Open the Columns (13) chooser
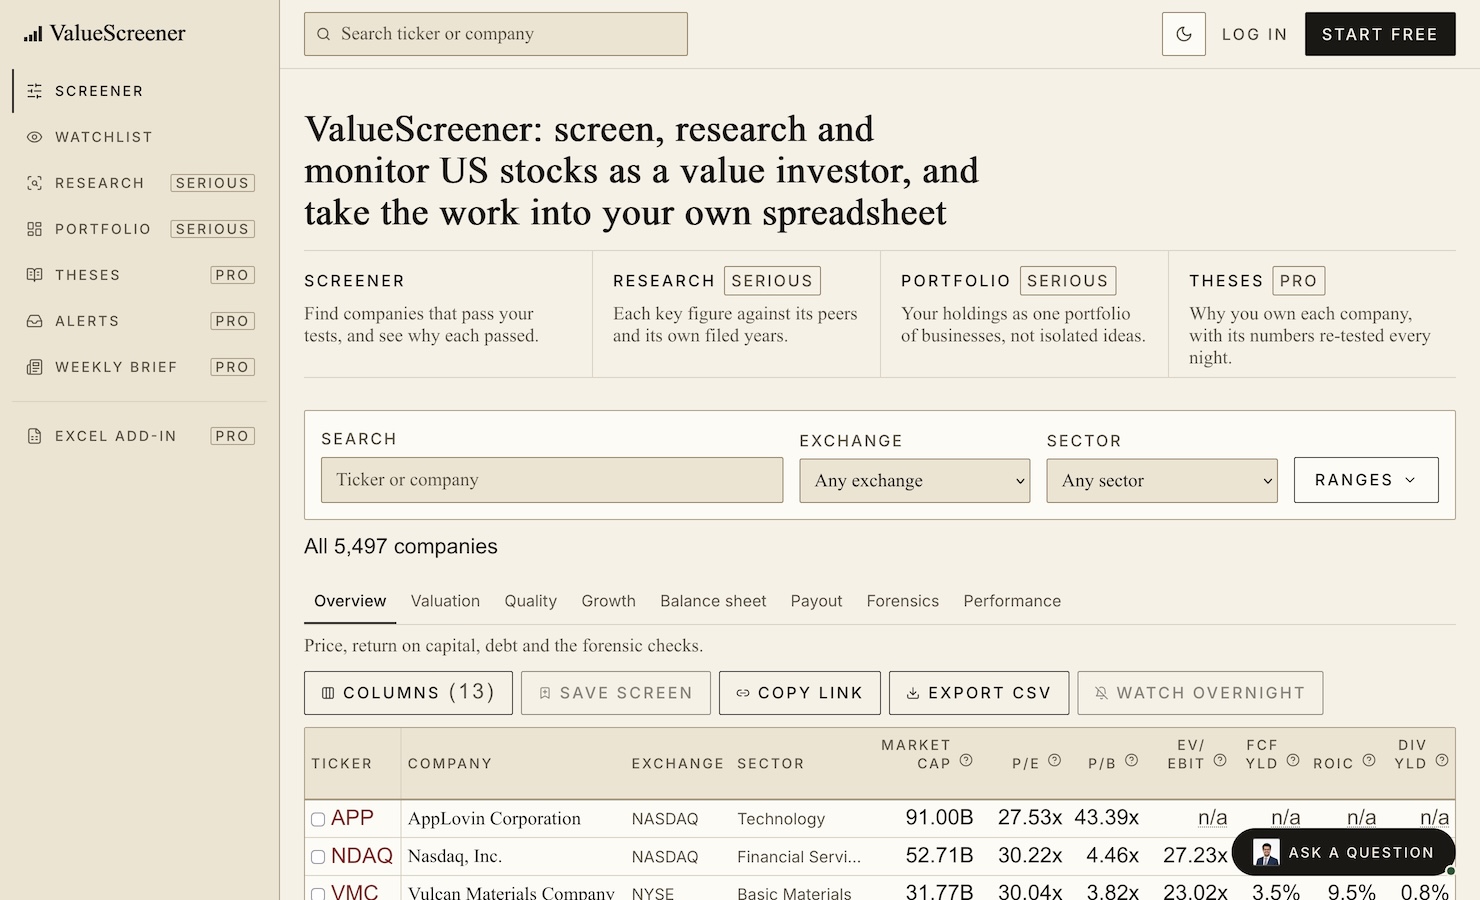1480x900 pixels. (408, 693)
